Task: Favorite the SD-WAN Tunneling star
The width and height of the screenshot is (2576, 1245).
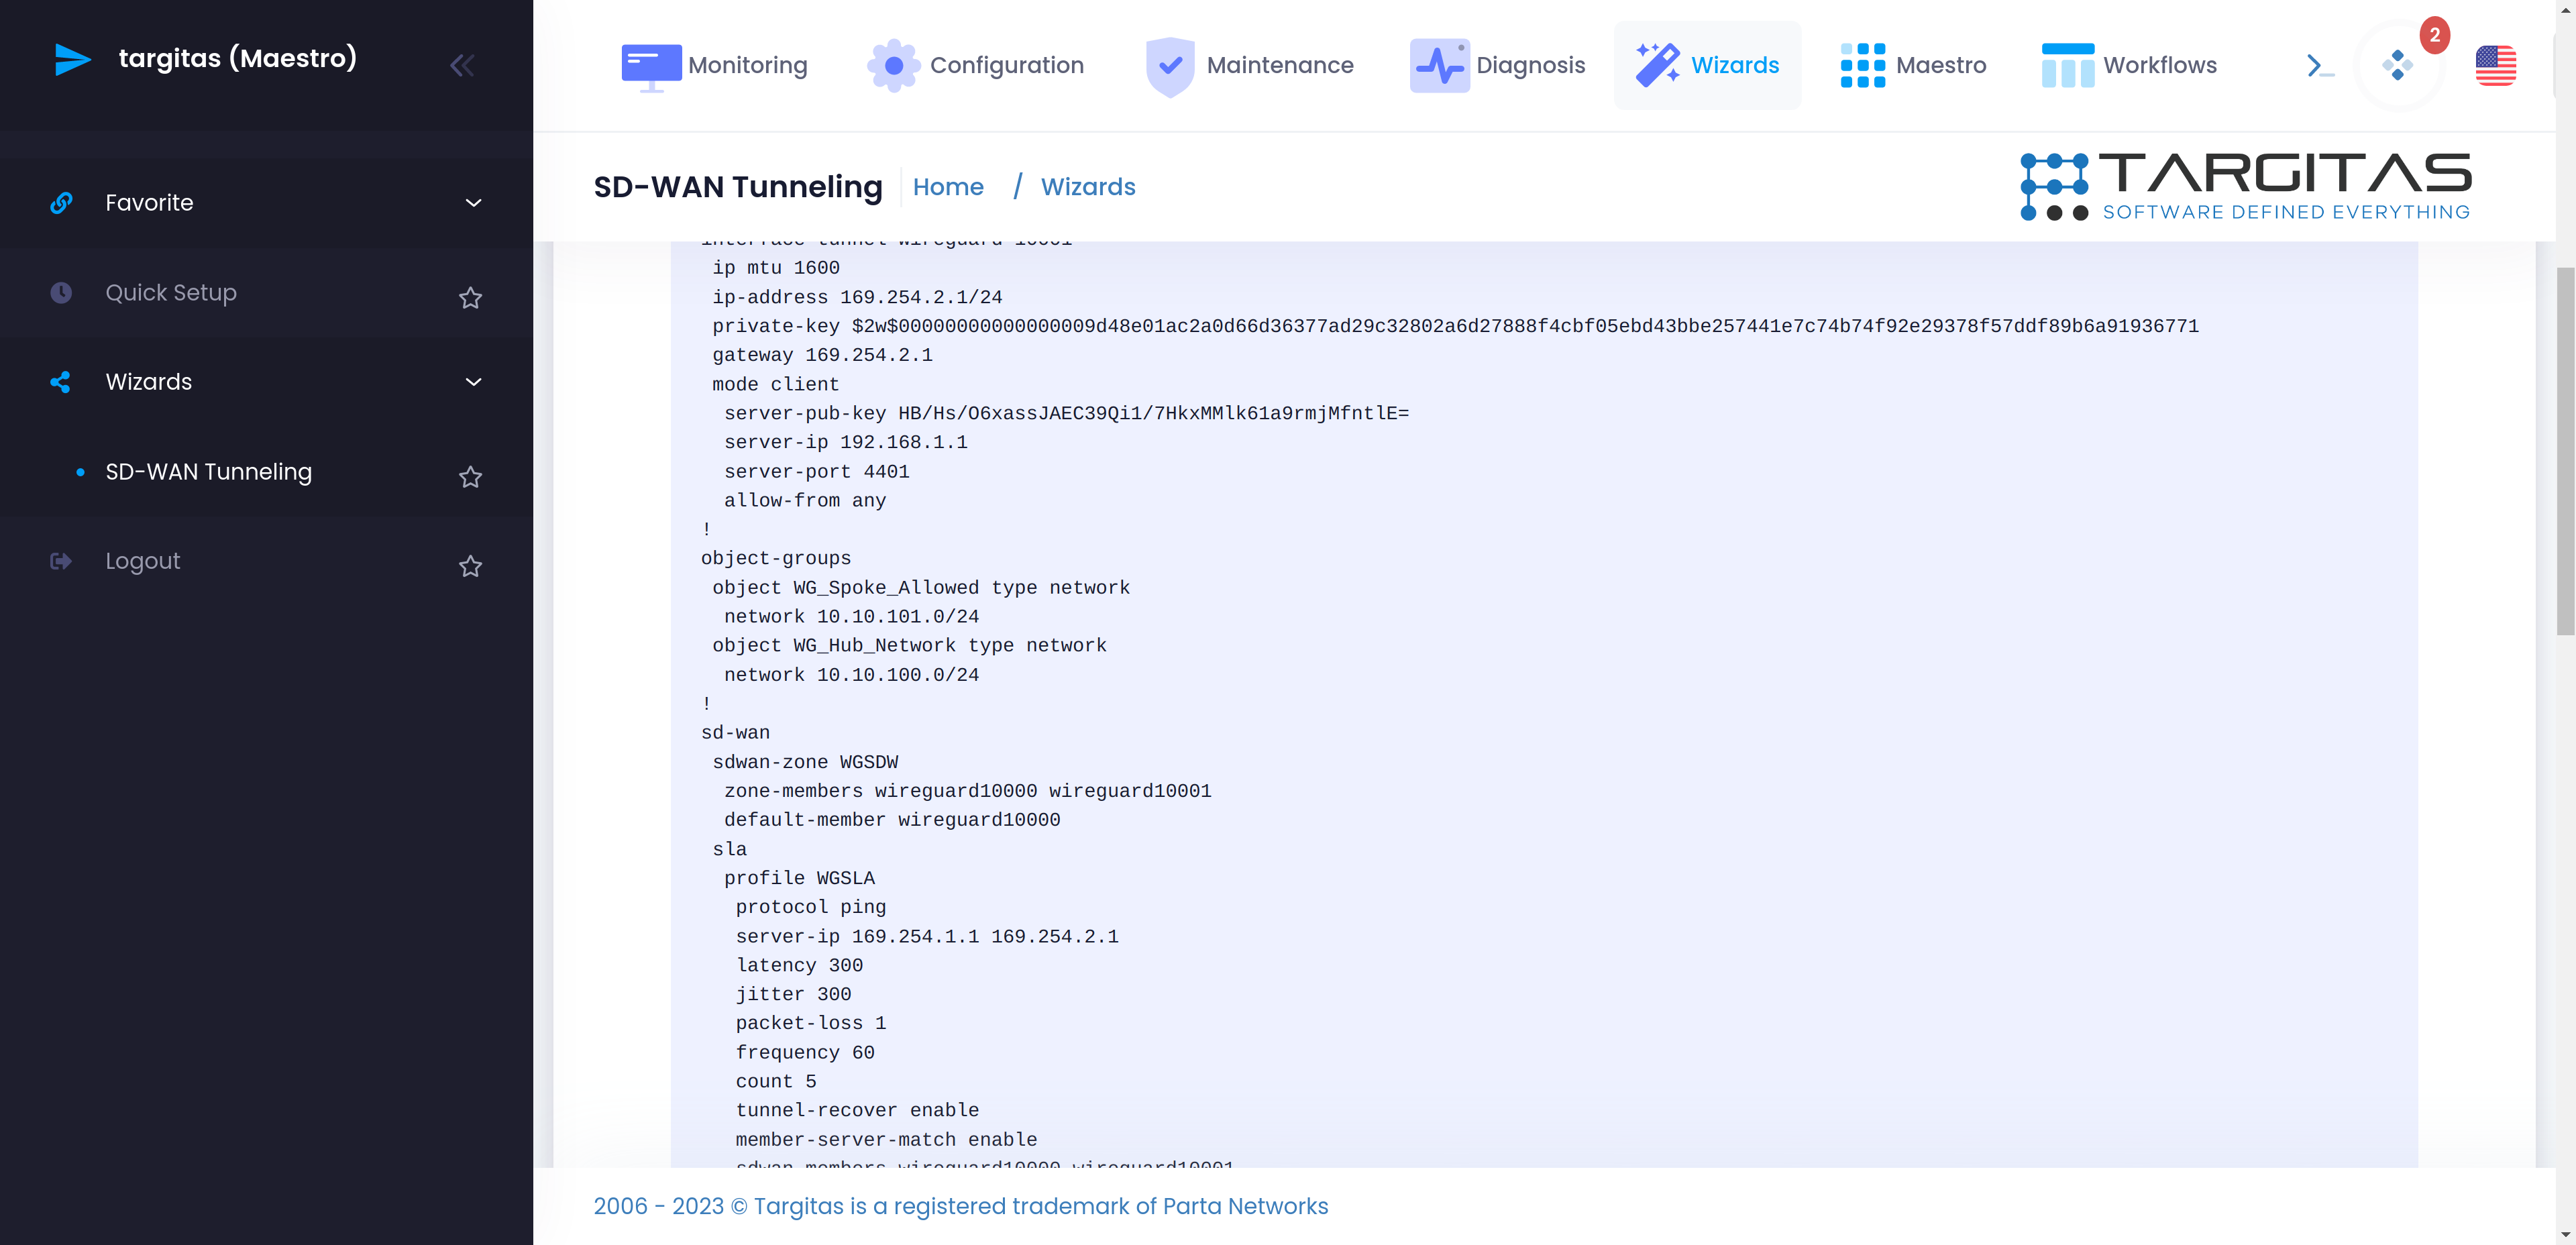Action: point(471,477)
